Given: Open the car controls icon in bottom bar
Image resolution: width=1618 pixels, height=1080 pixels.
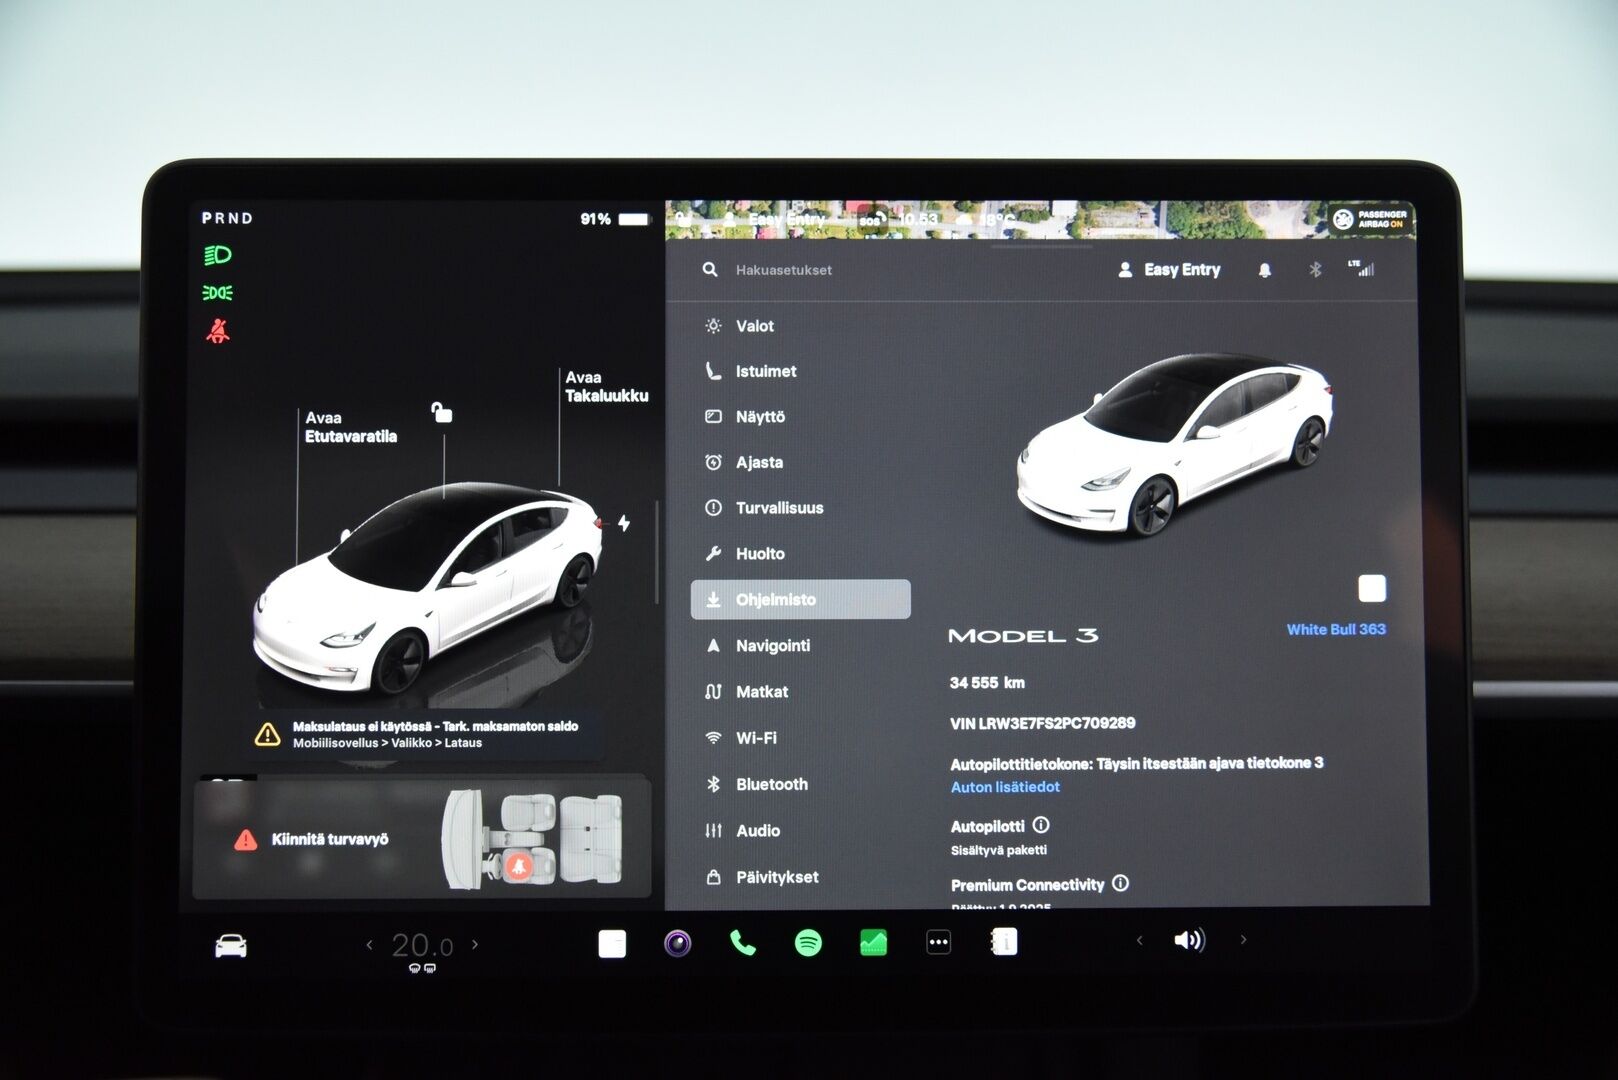Looking at the screenshot, I should pos(231,944).
